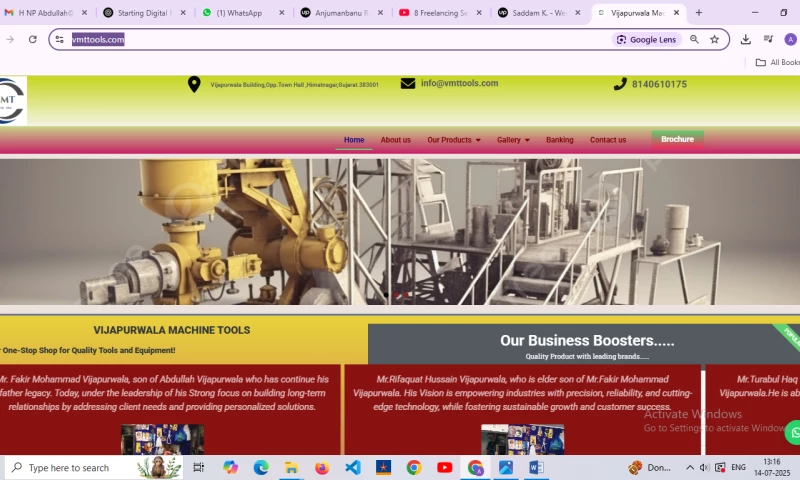
Task: Open the first Chrome taskbar icon
Action: pyautogui.click(x=414, y=467)
